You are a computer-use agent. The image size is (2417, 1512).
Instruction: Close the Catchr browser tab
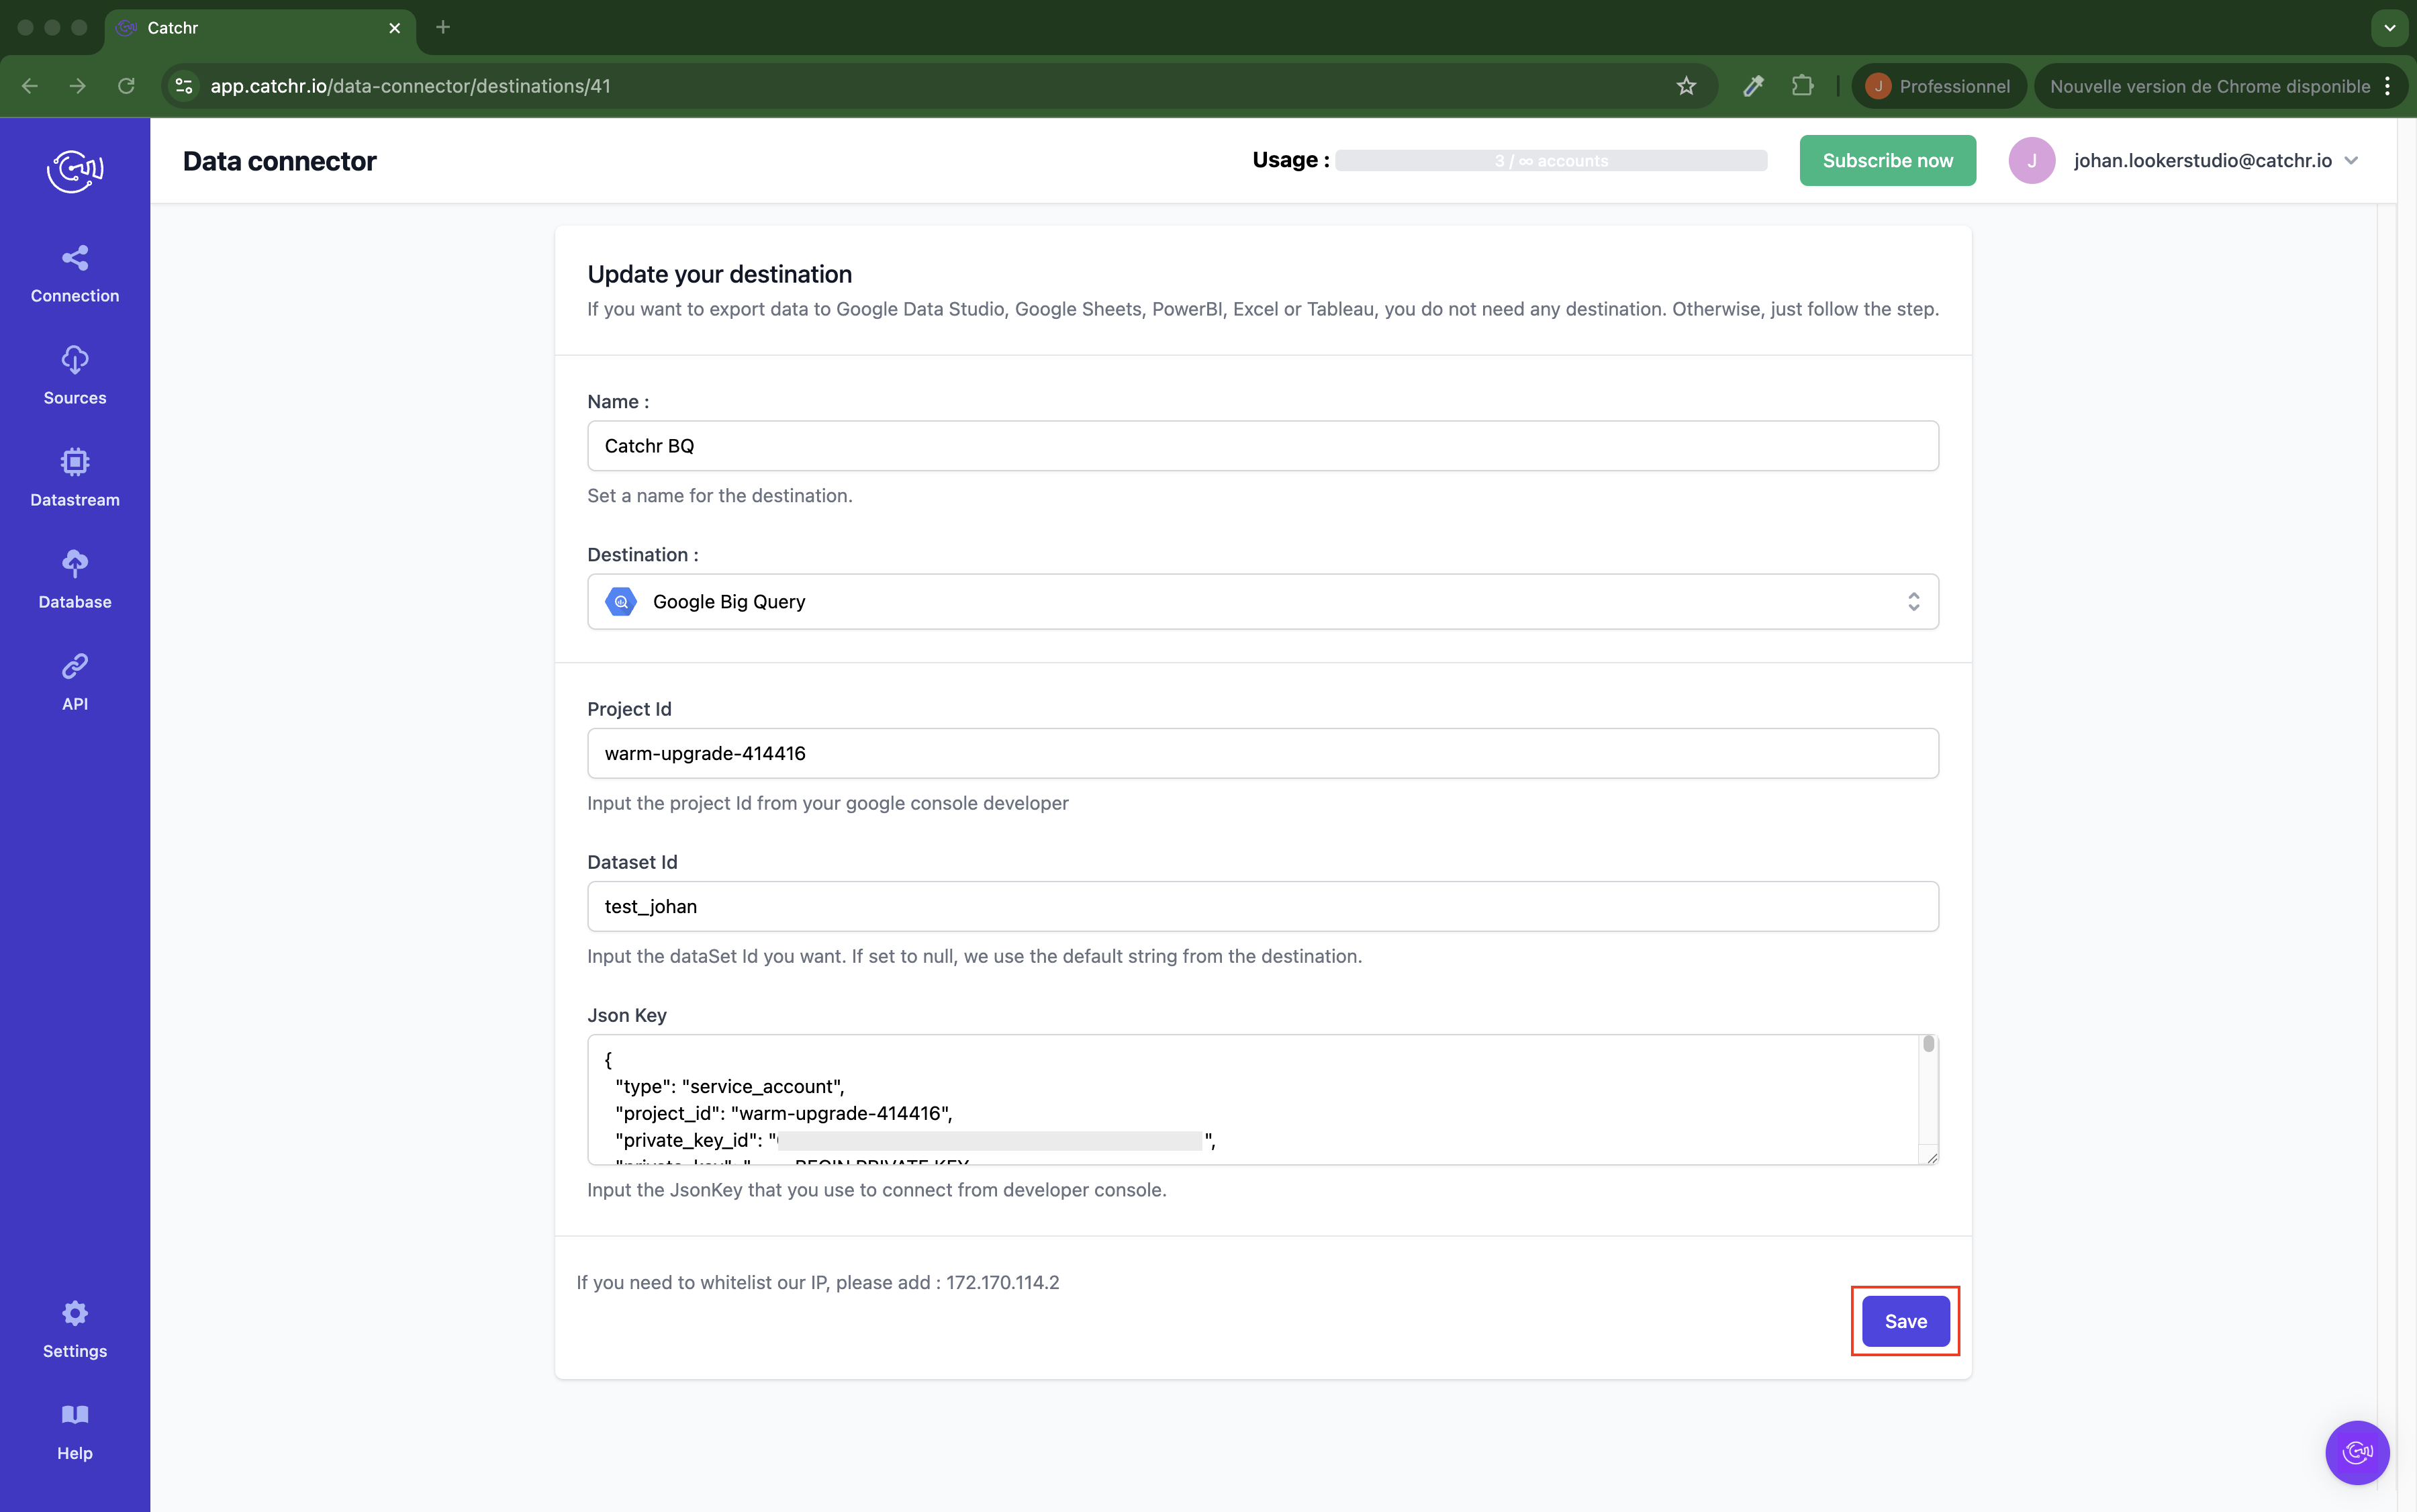pyautogui.click(x=394, y=28)
